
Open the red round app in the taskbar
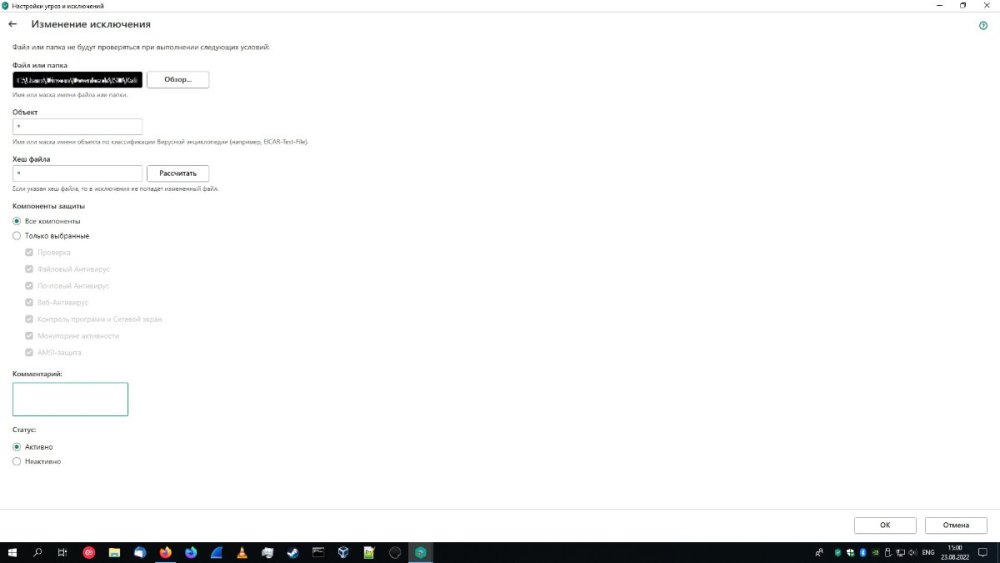click(89, 553)
